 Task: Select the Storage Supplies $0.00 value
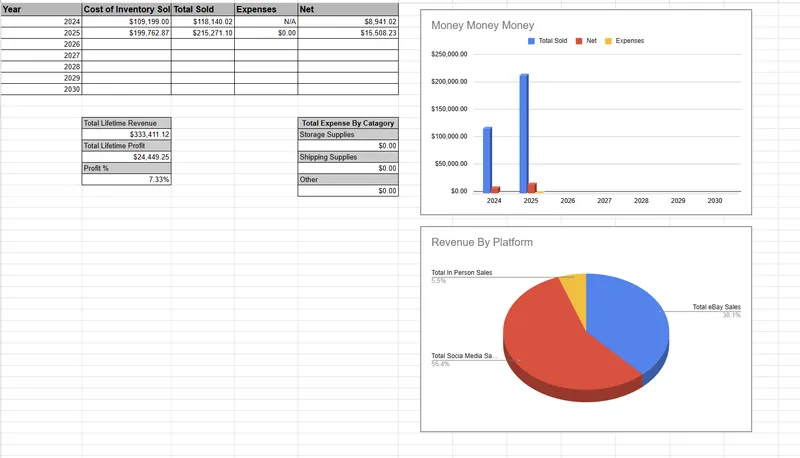point(348,145)
